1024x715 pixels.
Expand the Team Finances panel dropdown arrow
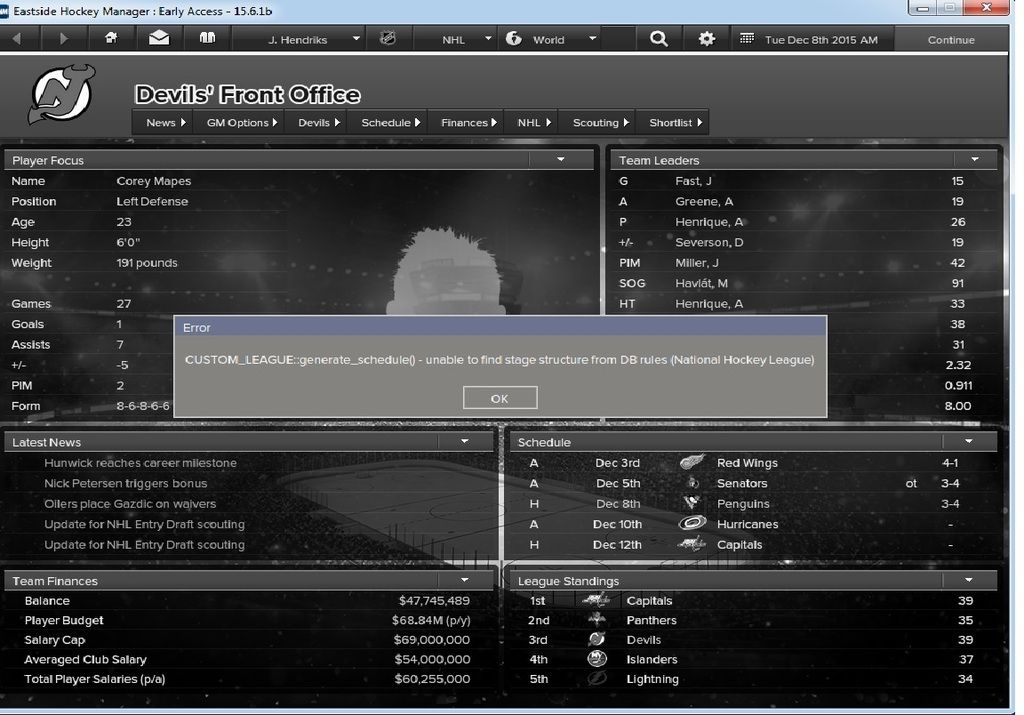tap(464, 580)
